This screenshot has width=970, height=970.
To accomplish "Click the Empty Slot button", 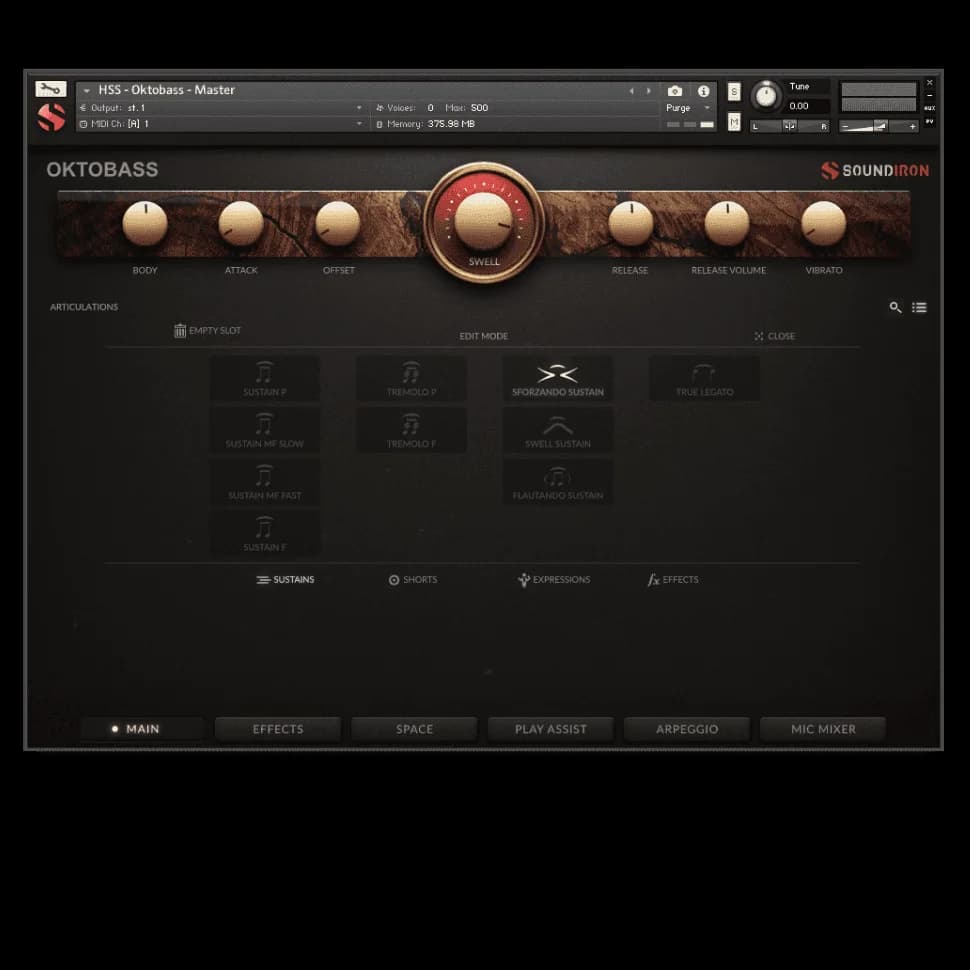I will 207,330.
